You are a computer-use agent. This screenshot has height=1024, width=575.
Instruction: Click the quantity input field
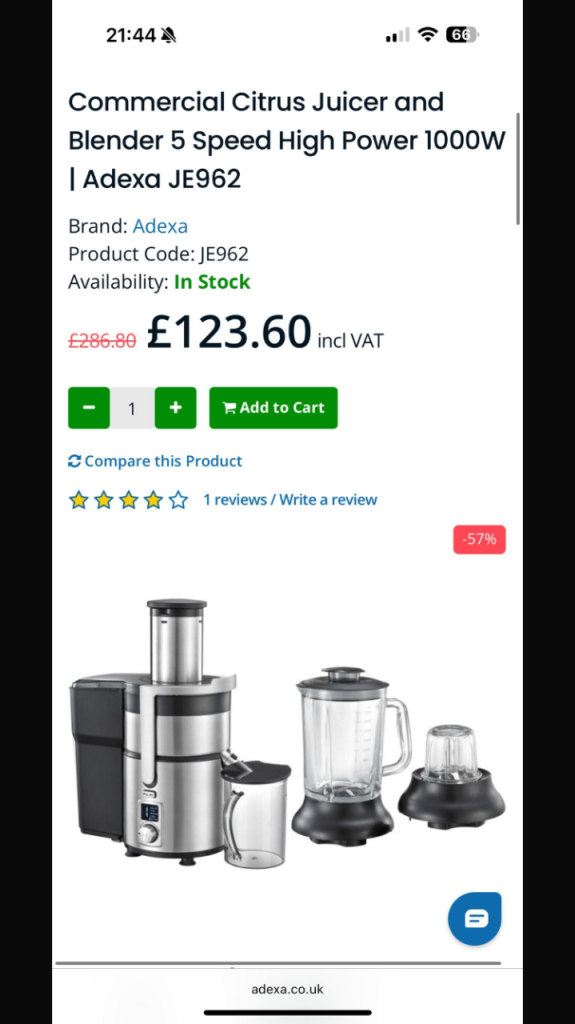pos(132,408)
